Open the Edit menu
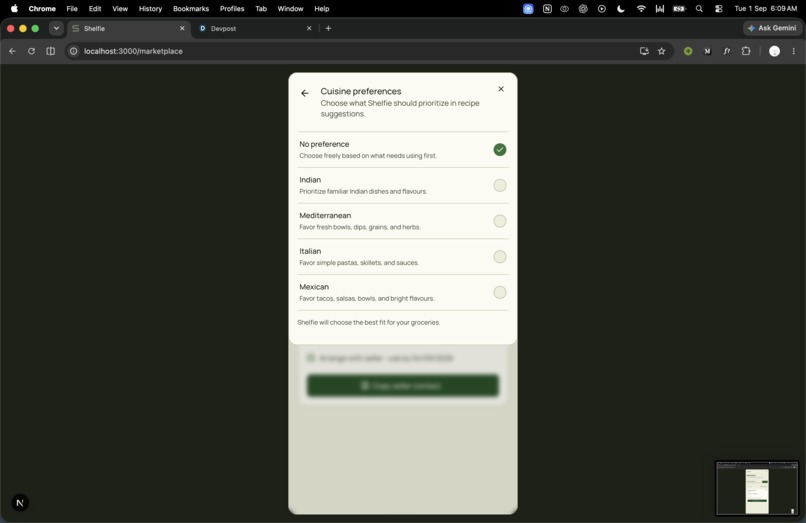 pos(95,9)
